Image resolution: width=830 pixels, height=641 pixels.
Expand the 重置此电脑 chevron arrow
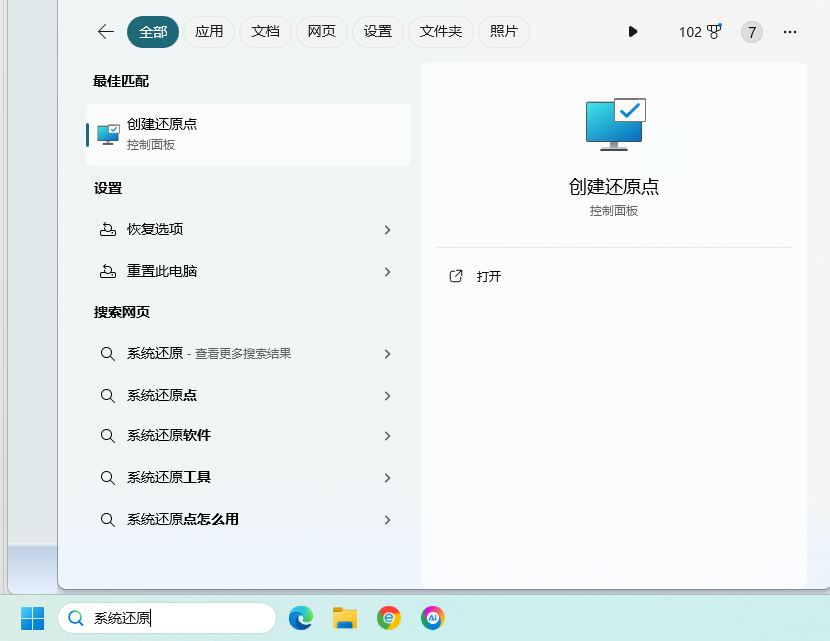point(387,272)
